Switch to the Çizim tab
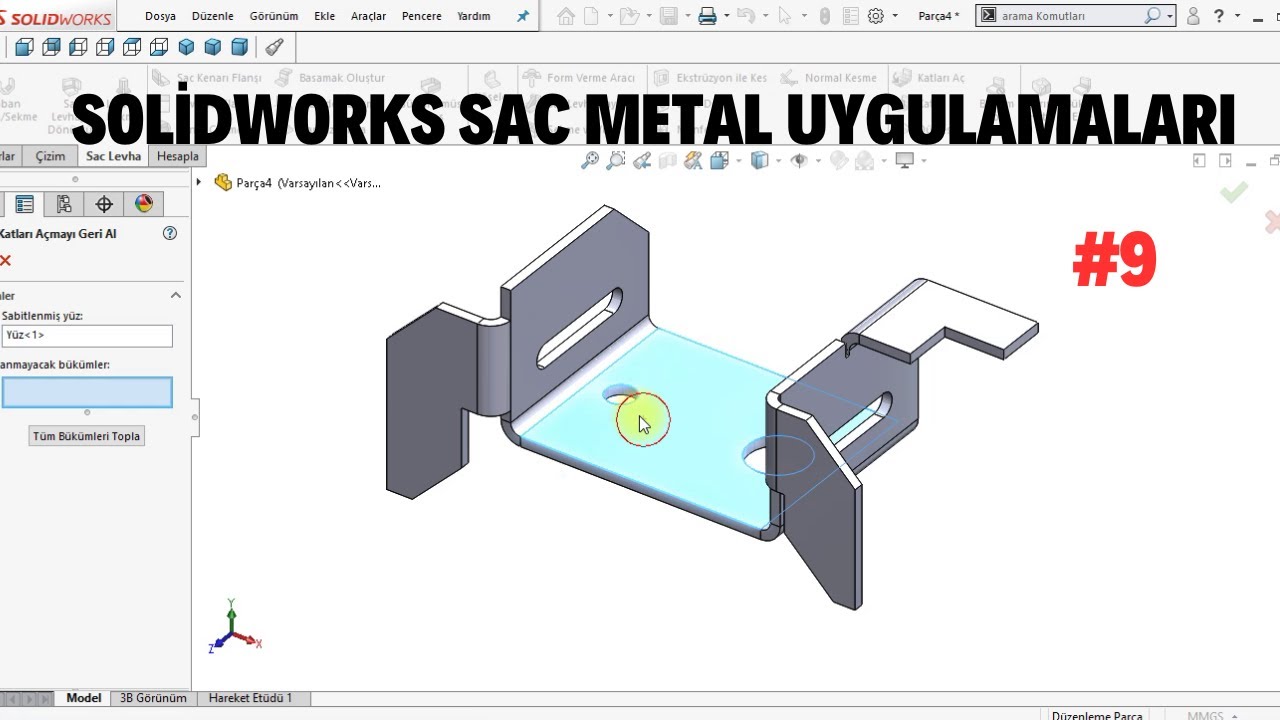1280x720 pixels. (50, 156)
